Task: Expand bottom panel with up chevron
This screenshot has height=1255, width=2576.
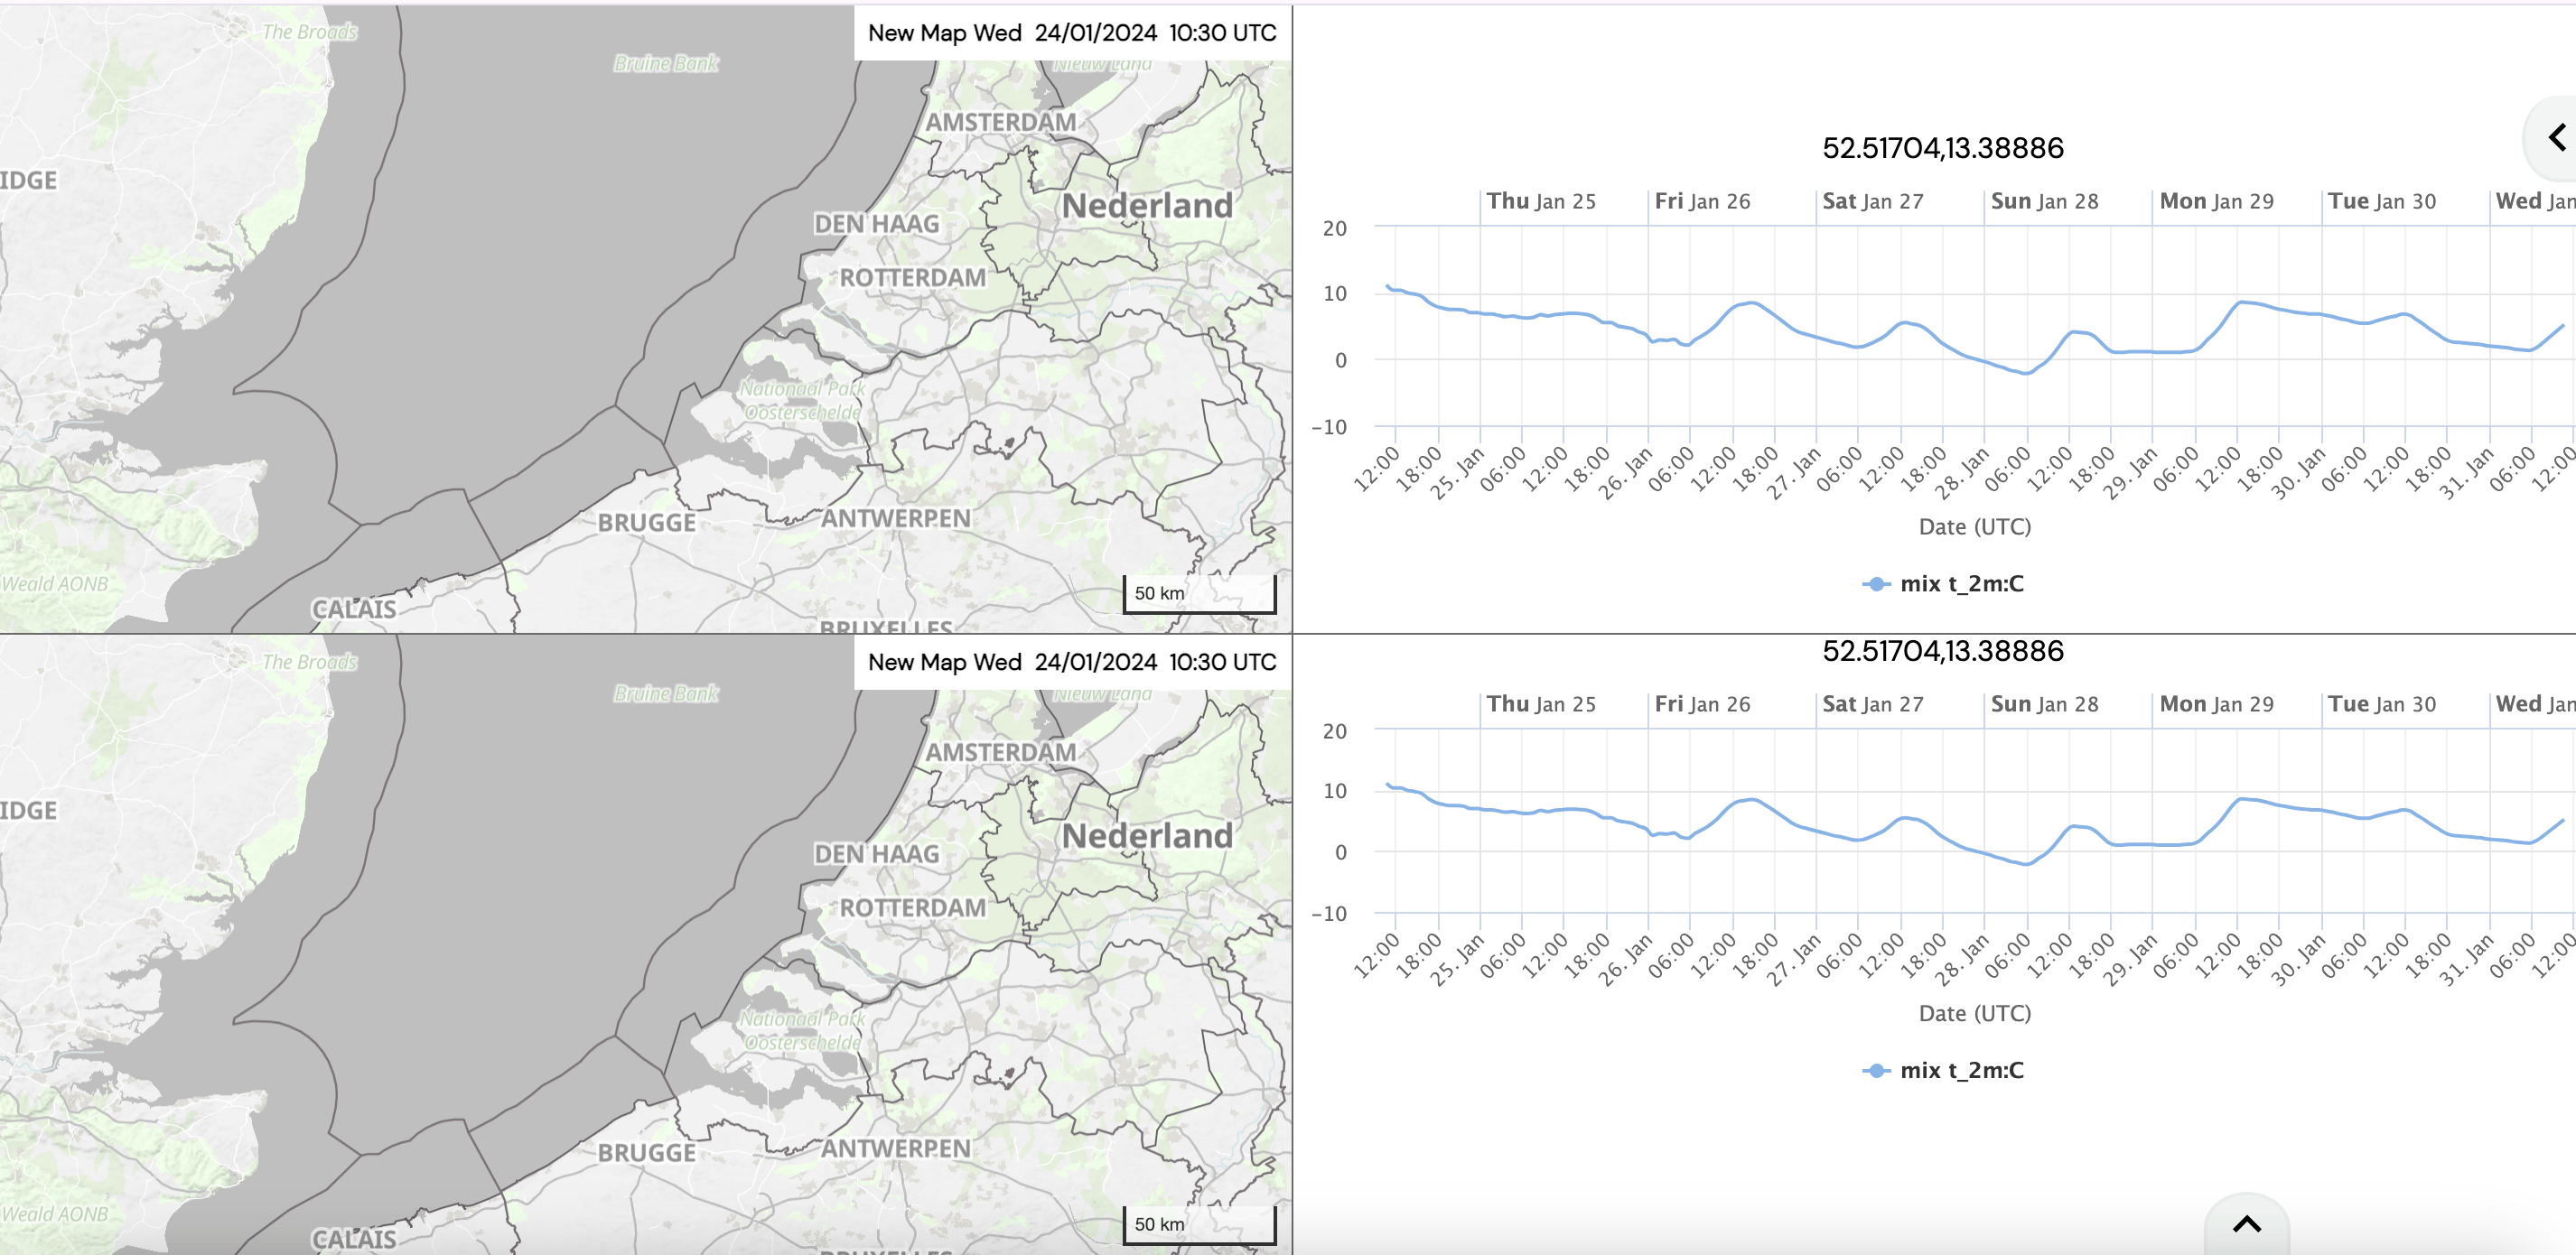Action: 2247,1224
